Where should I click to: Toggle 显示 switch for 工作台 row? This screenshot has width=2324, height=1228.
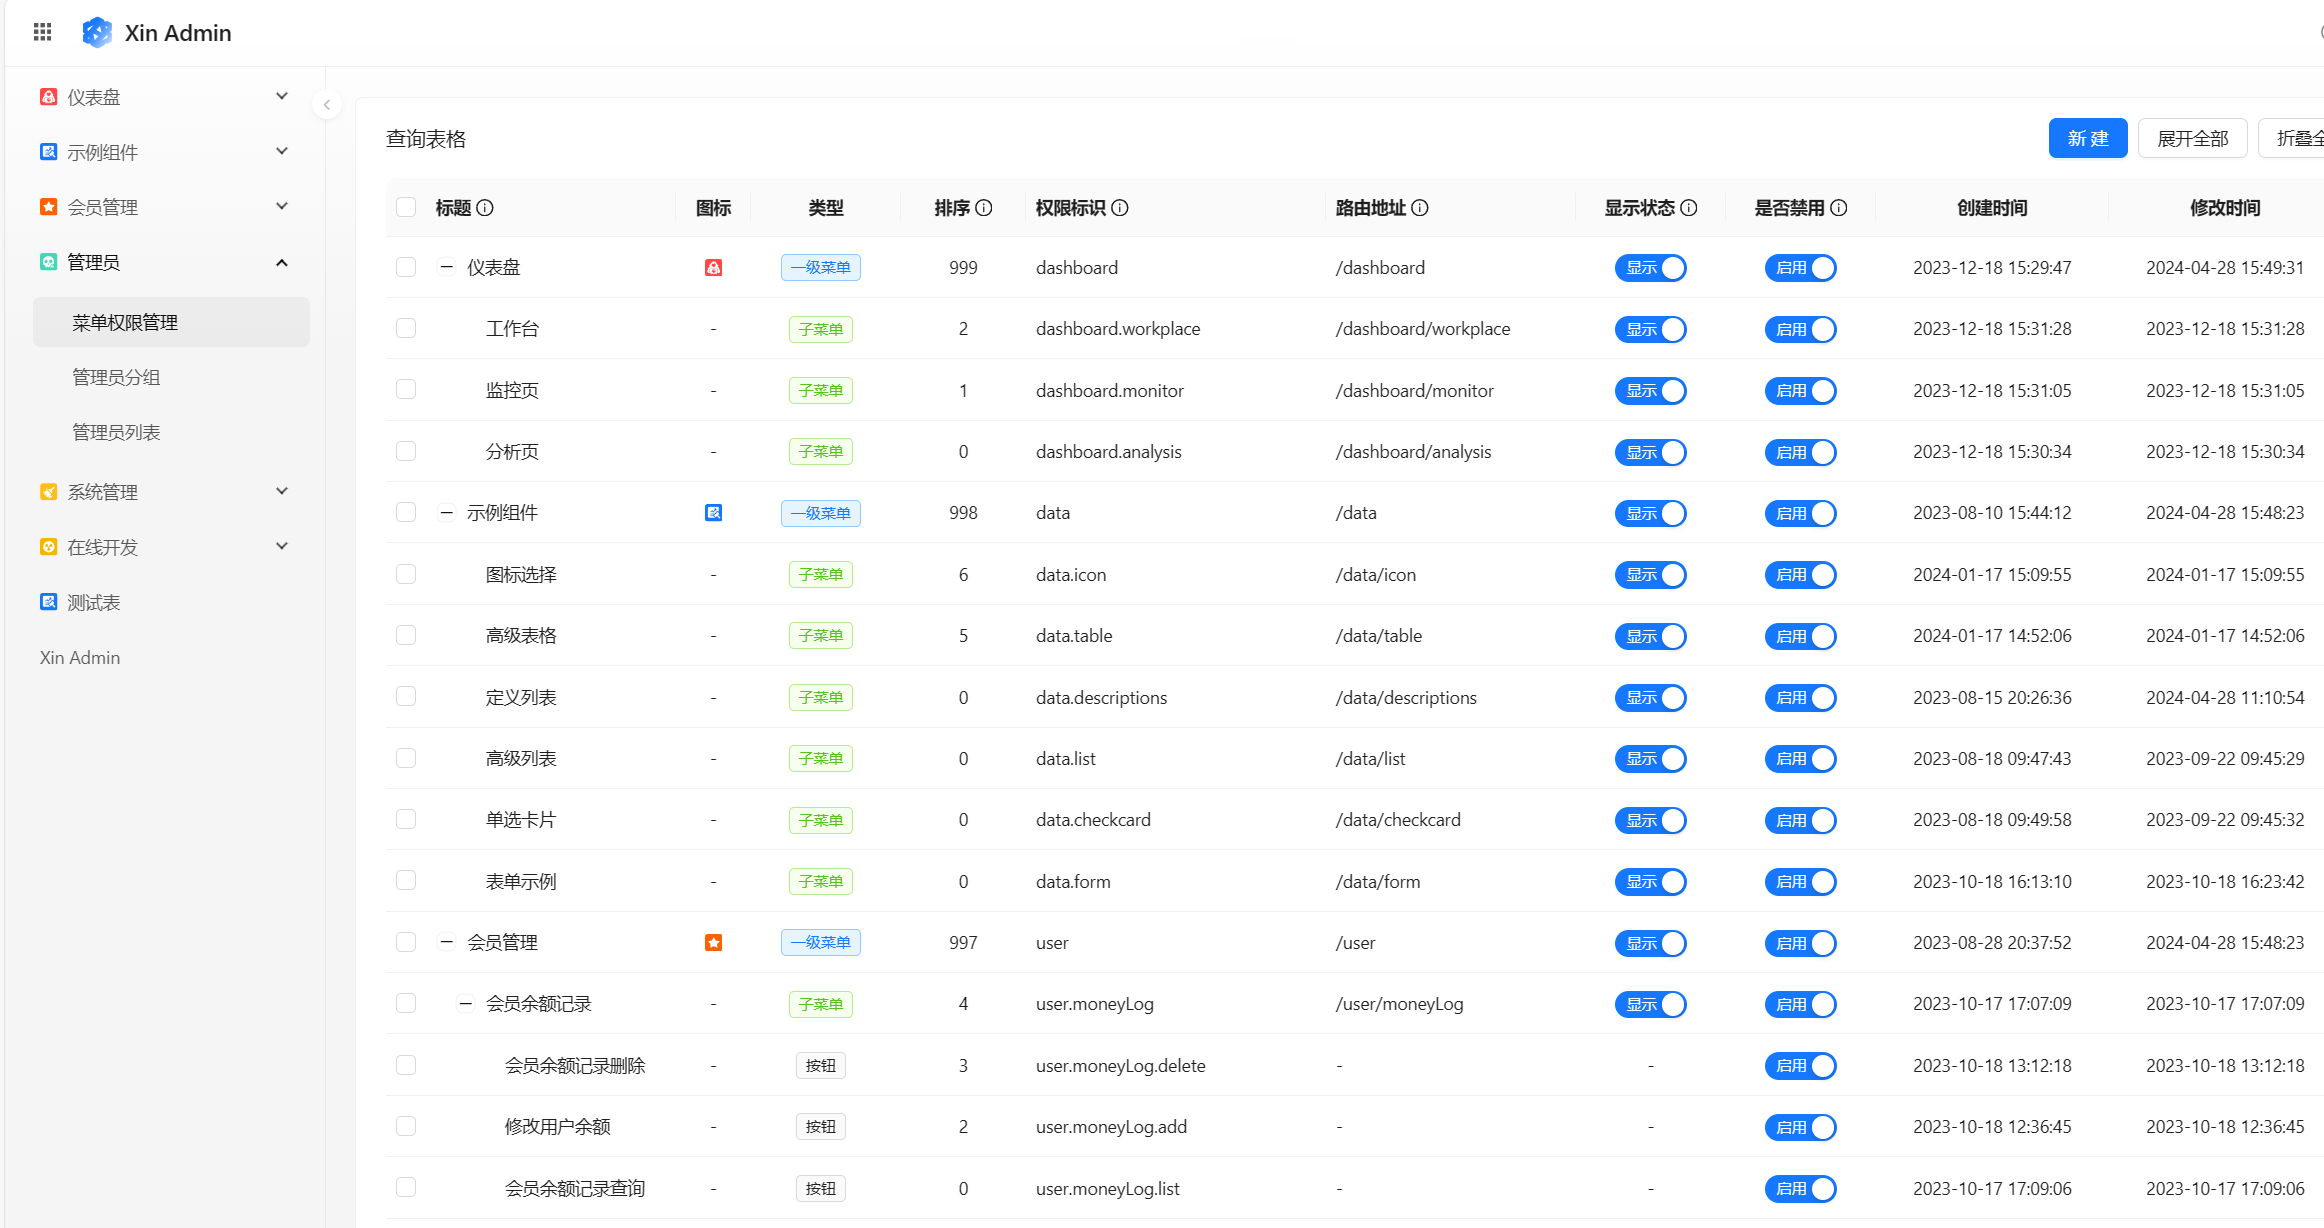[x=1650, y=329]
